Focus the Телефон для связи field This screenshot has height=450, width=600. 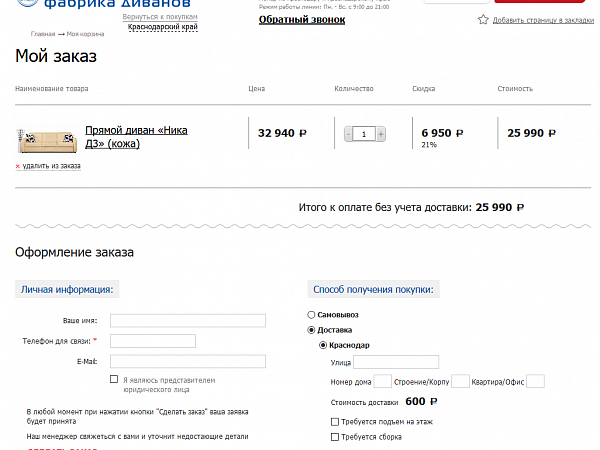[x=152, y=341]
